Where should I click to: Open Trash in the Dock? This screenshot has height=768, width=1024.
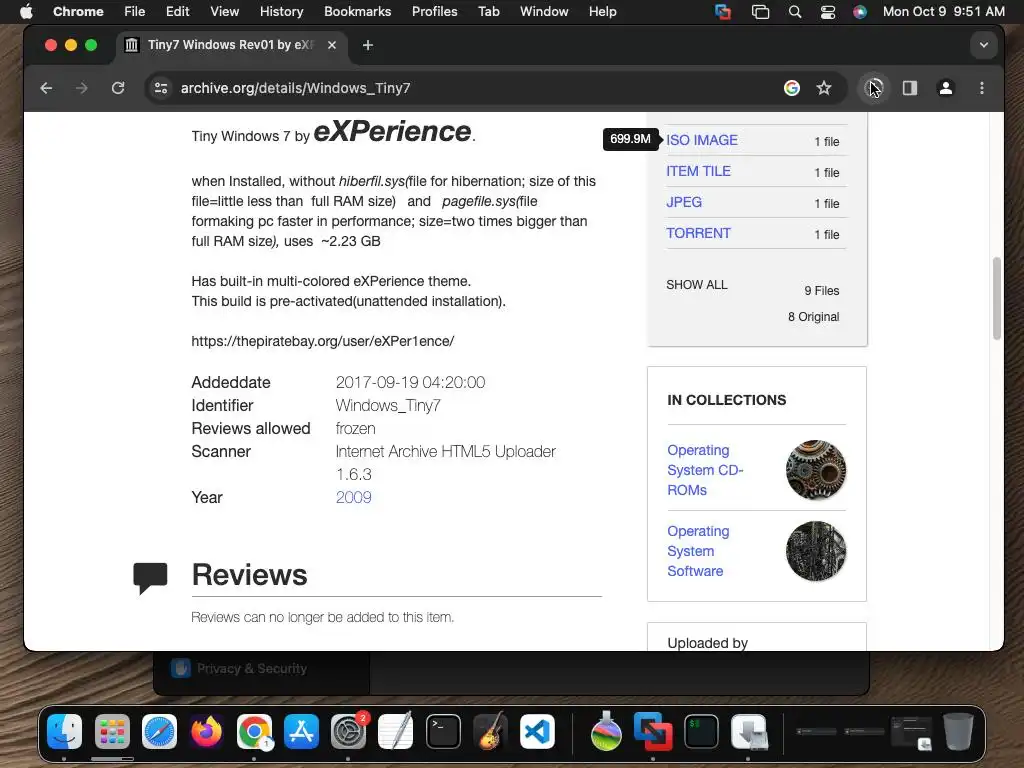(x=958, y=731)
